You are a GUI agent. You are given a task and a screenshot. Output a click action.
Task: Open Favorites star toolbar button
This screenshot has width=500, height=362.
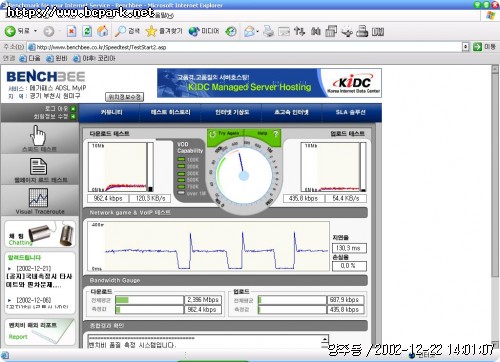point(164,31)
